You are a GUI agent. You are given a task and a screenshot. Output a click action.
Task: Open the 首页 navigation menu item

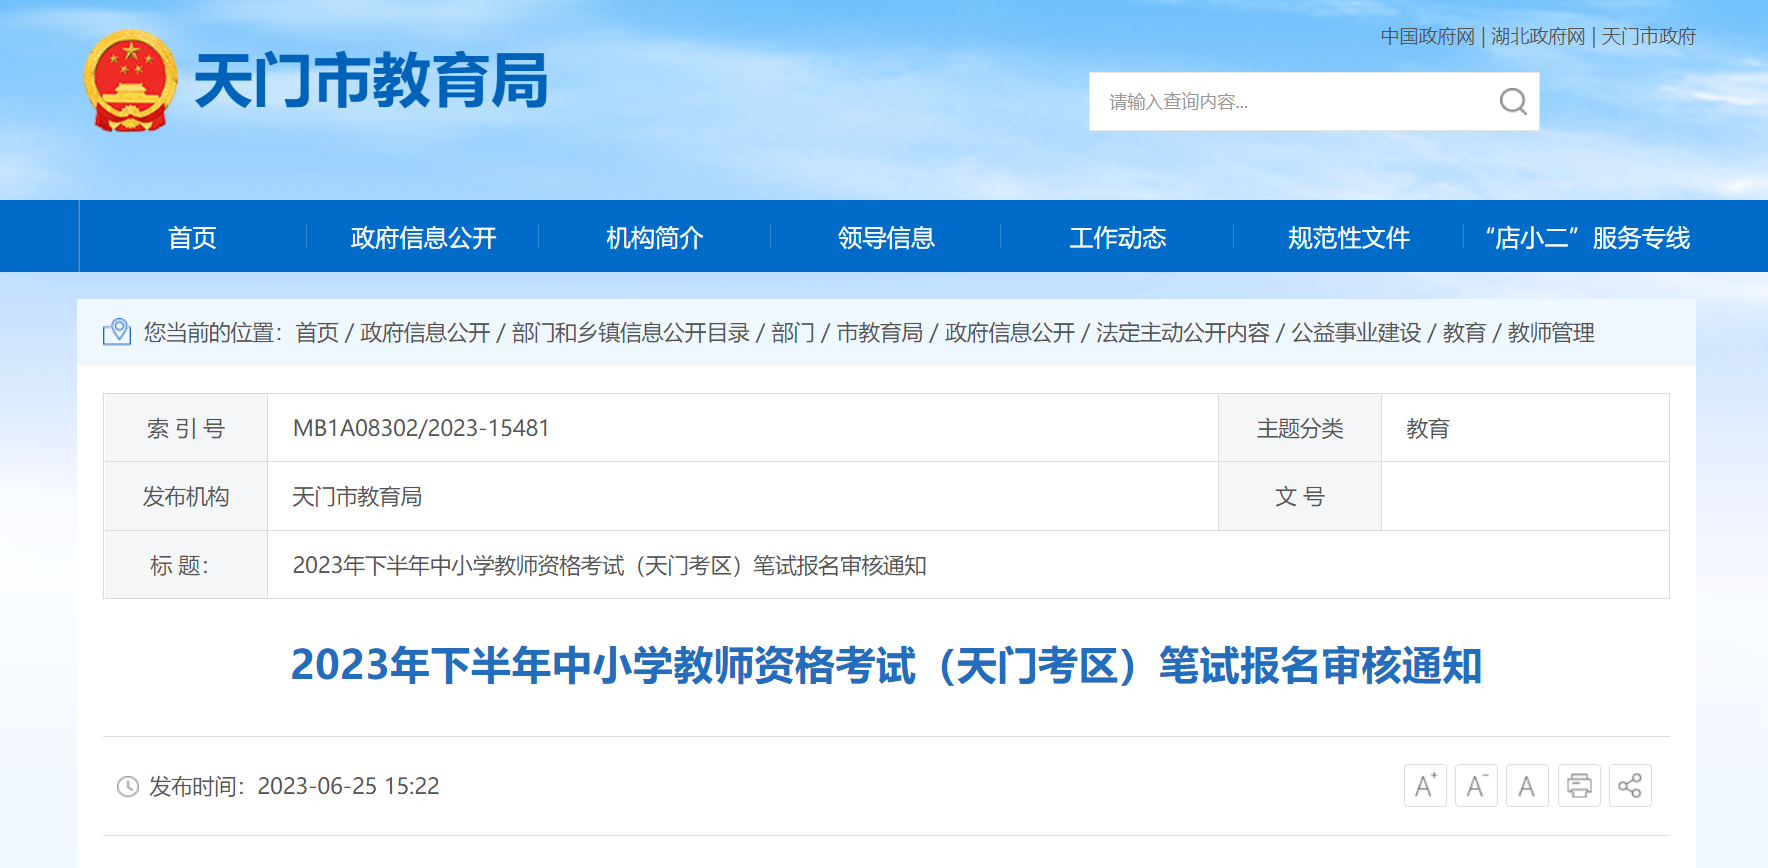192,237
